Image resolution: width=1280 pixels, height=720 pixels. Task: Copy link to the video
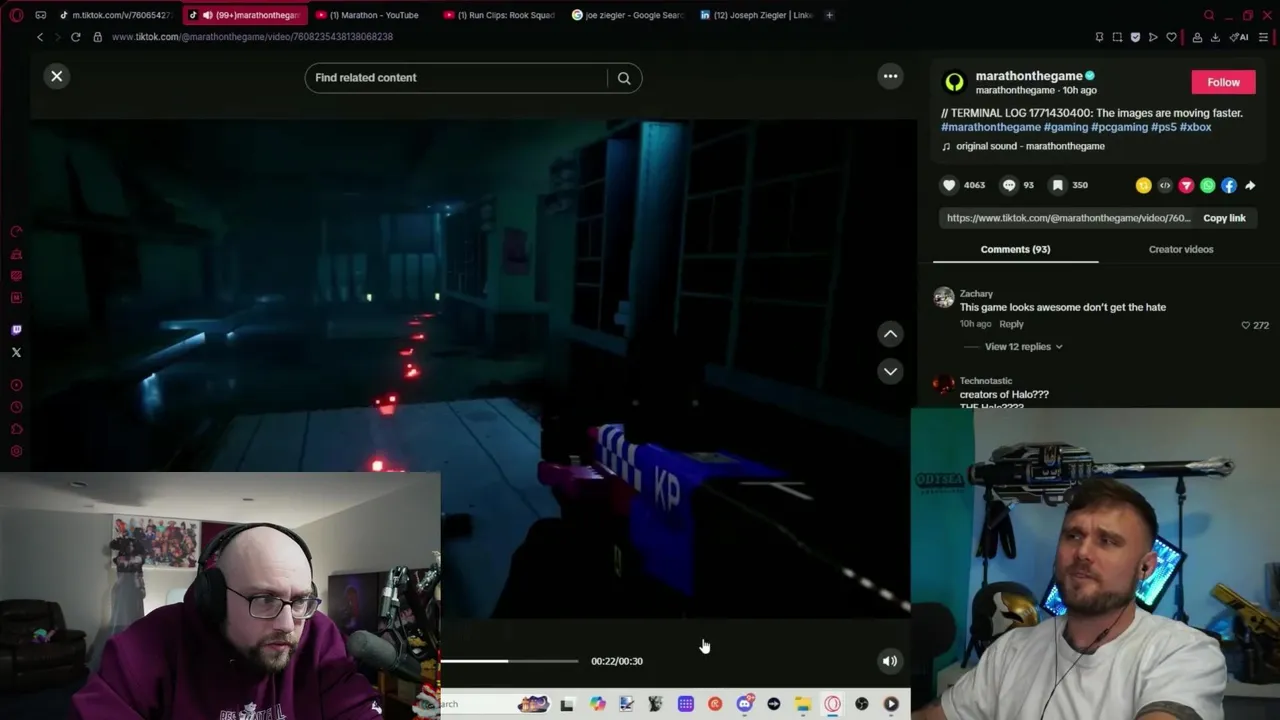(1224, 218)
